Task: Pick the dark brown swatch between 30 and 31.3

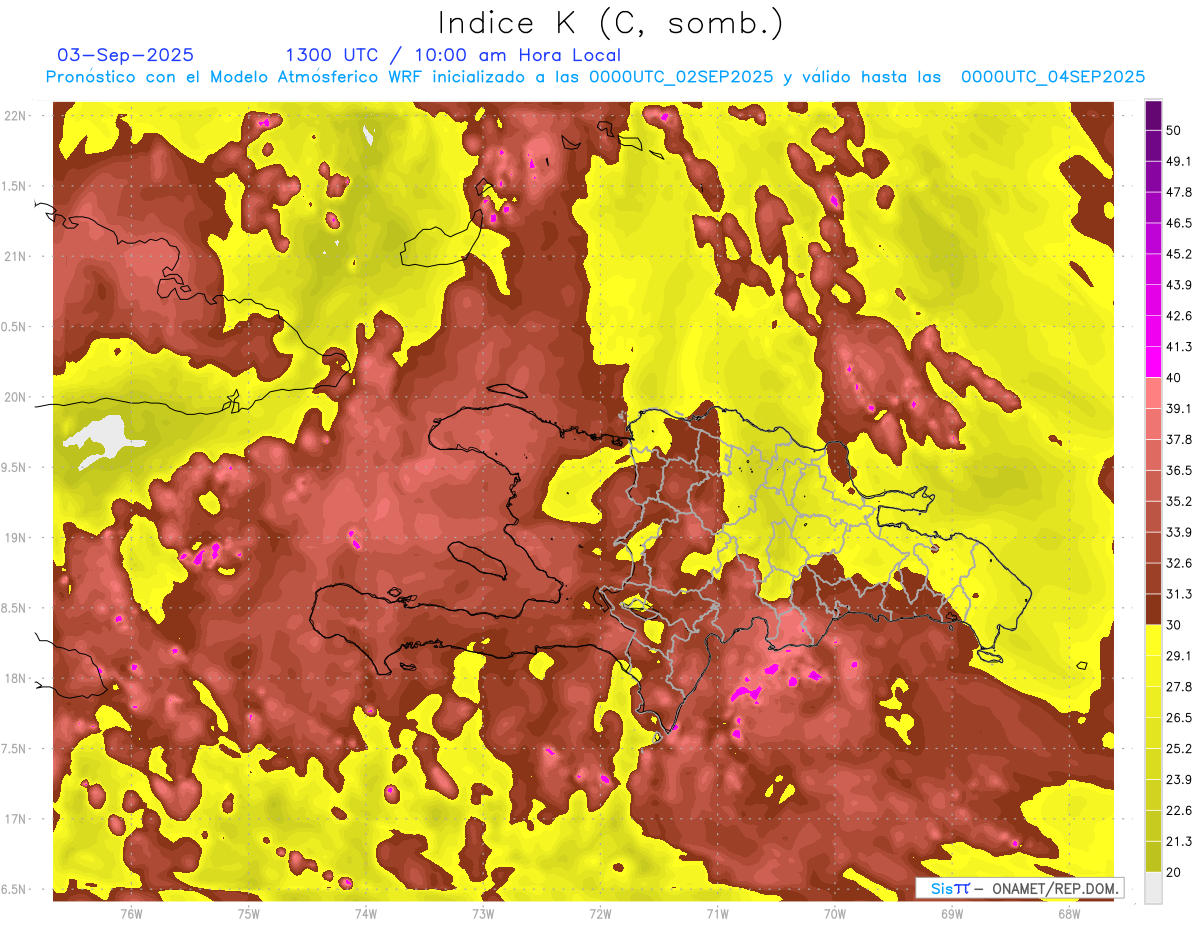Action: point(1153,609)
